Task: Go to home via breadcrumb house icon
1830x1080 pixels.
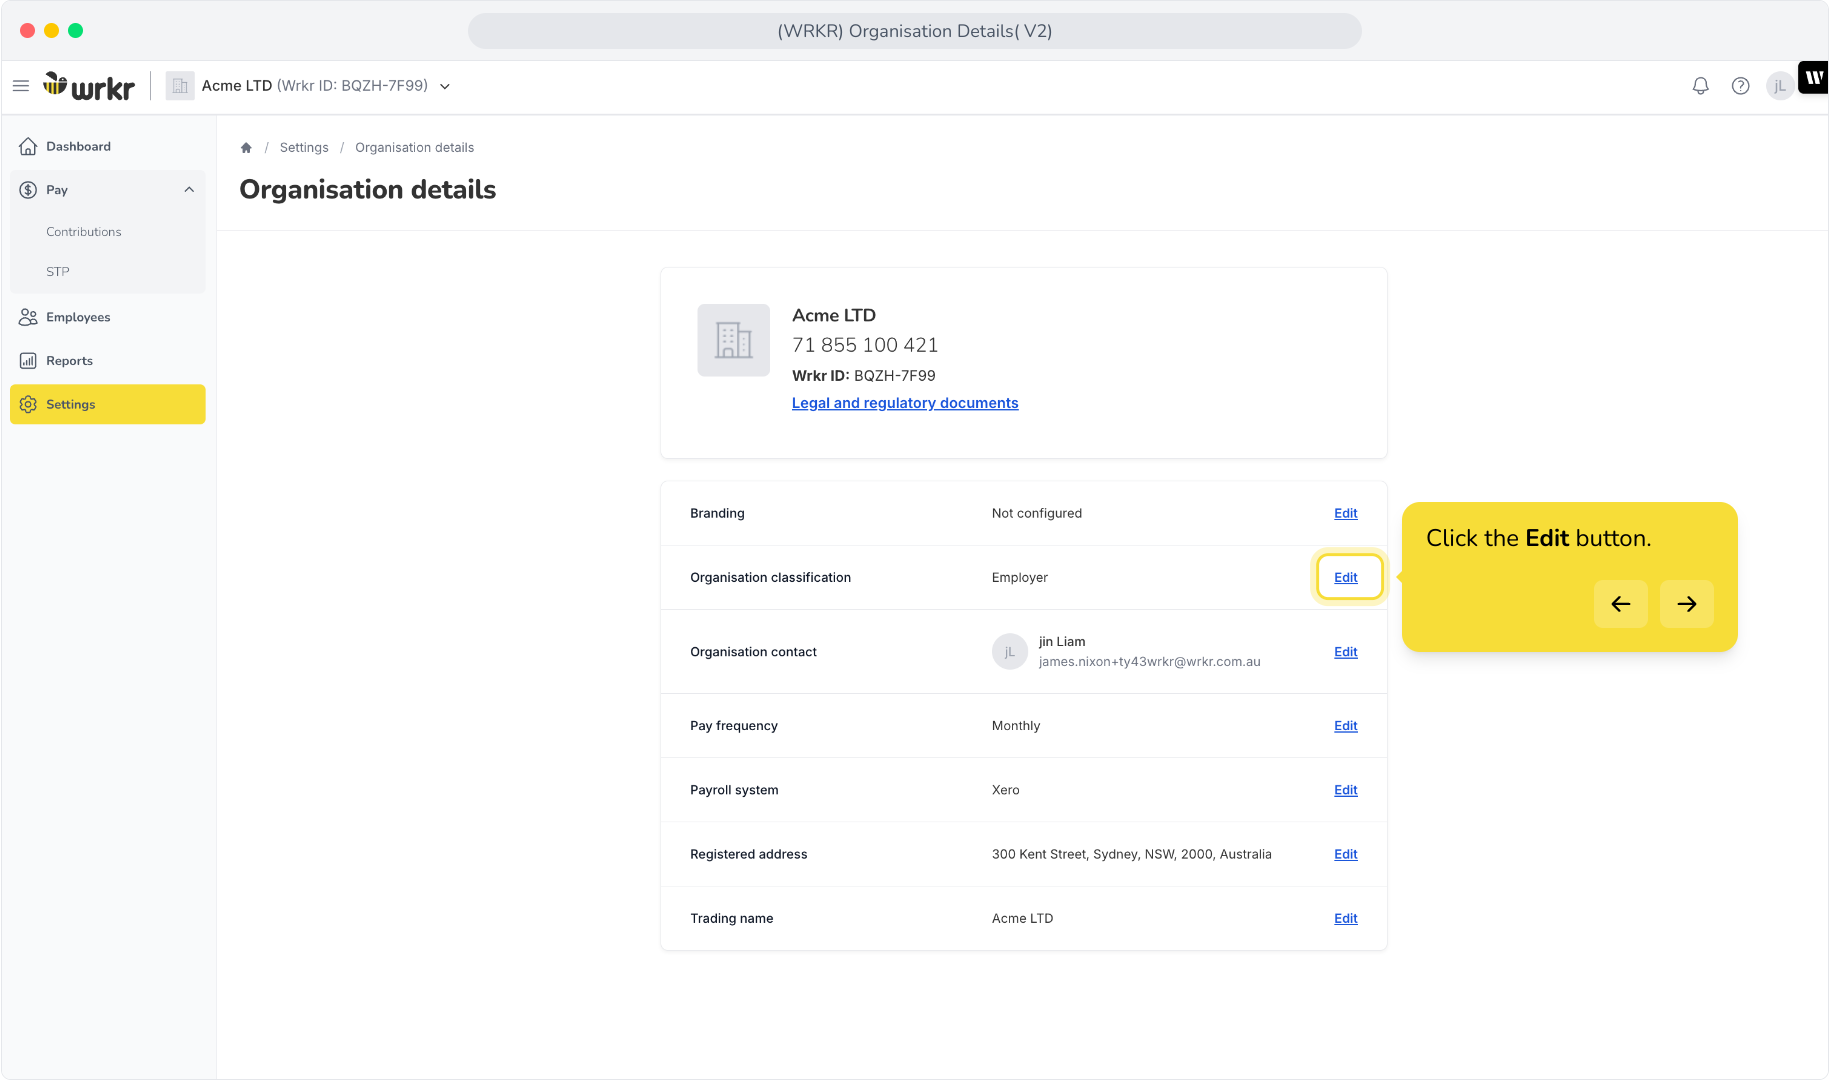Action: click(246, 148)
